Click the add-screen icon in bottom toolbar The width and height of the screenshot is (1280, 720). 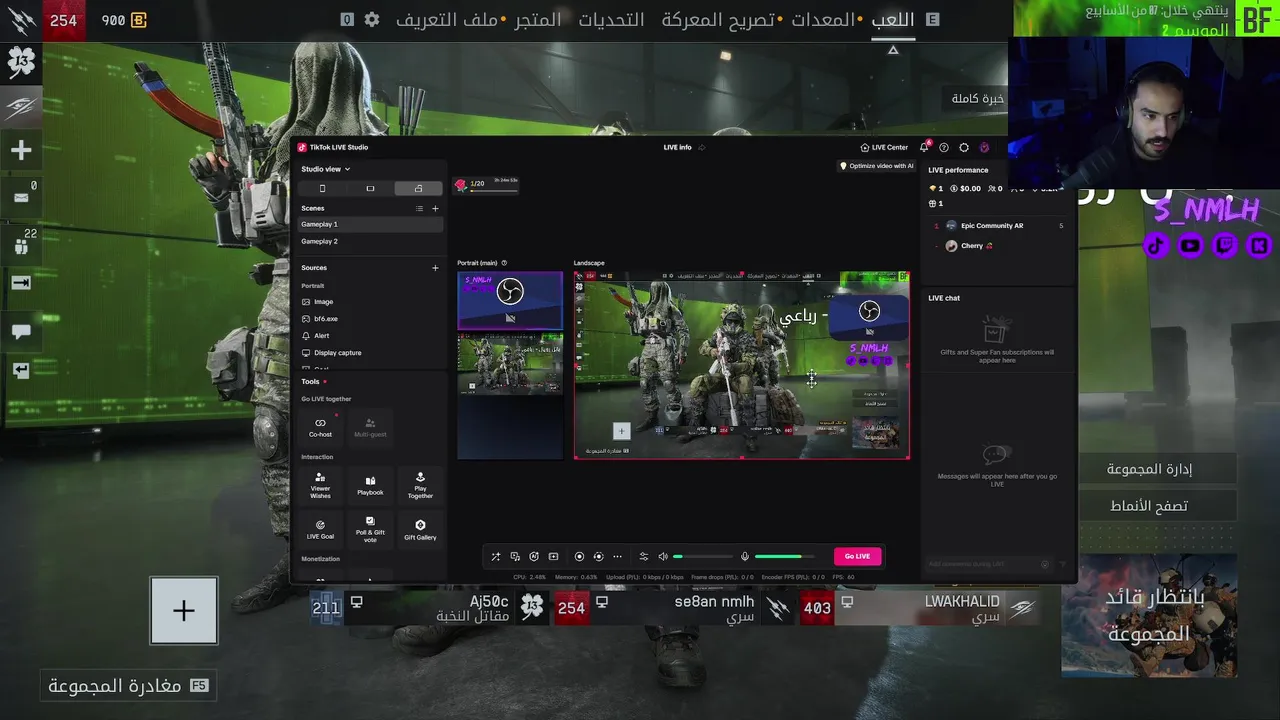(553, 556)
